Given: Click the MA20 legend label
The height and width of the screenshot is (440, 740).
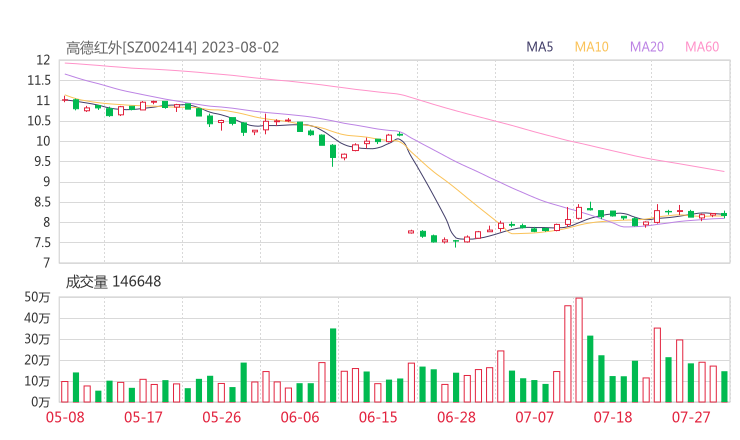Looking at the screenshot, I should pyautogui.click(x=647, y=47).
